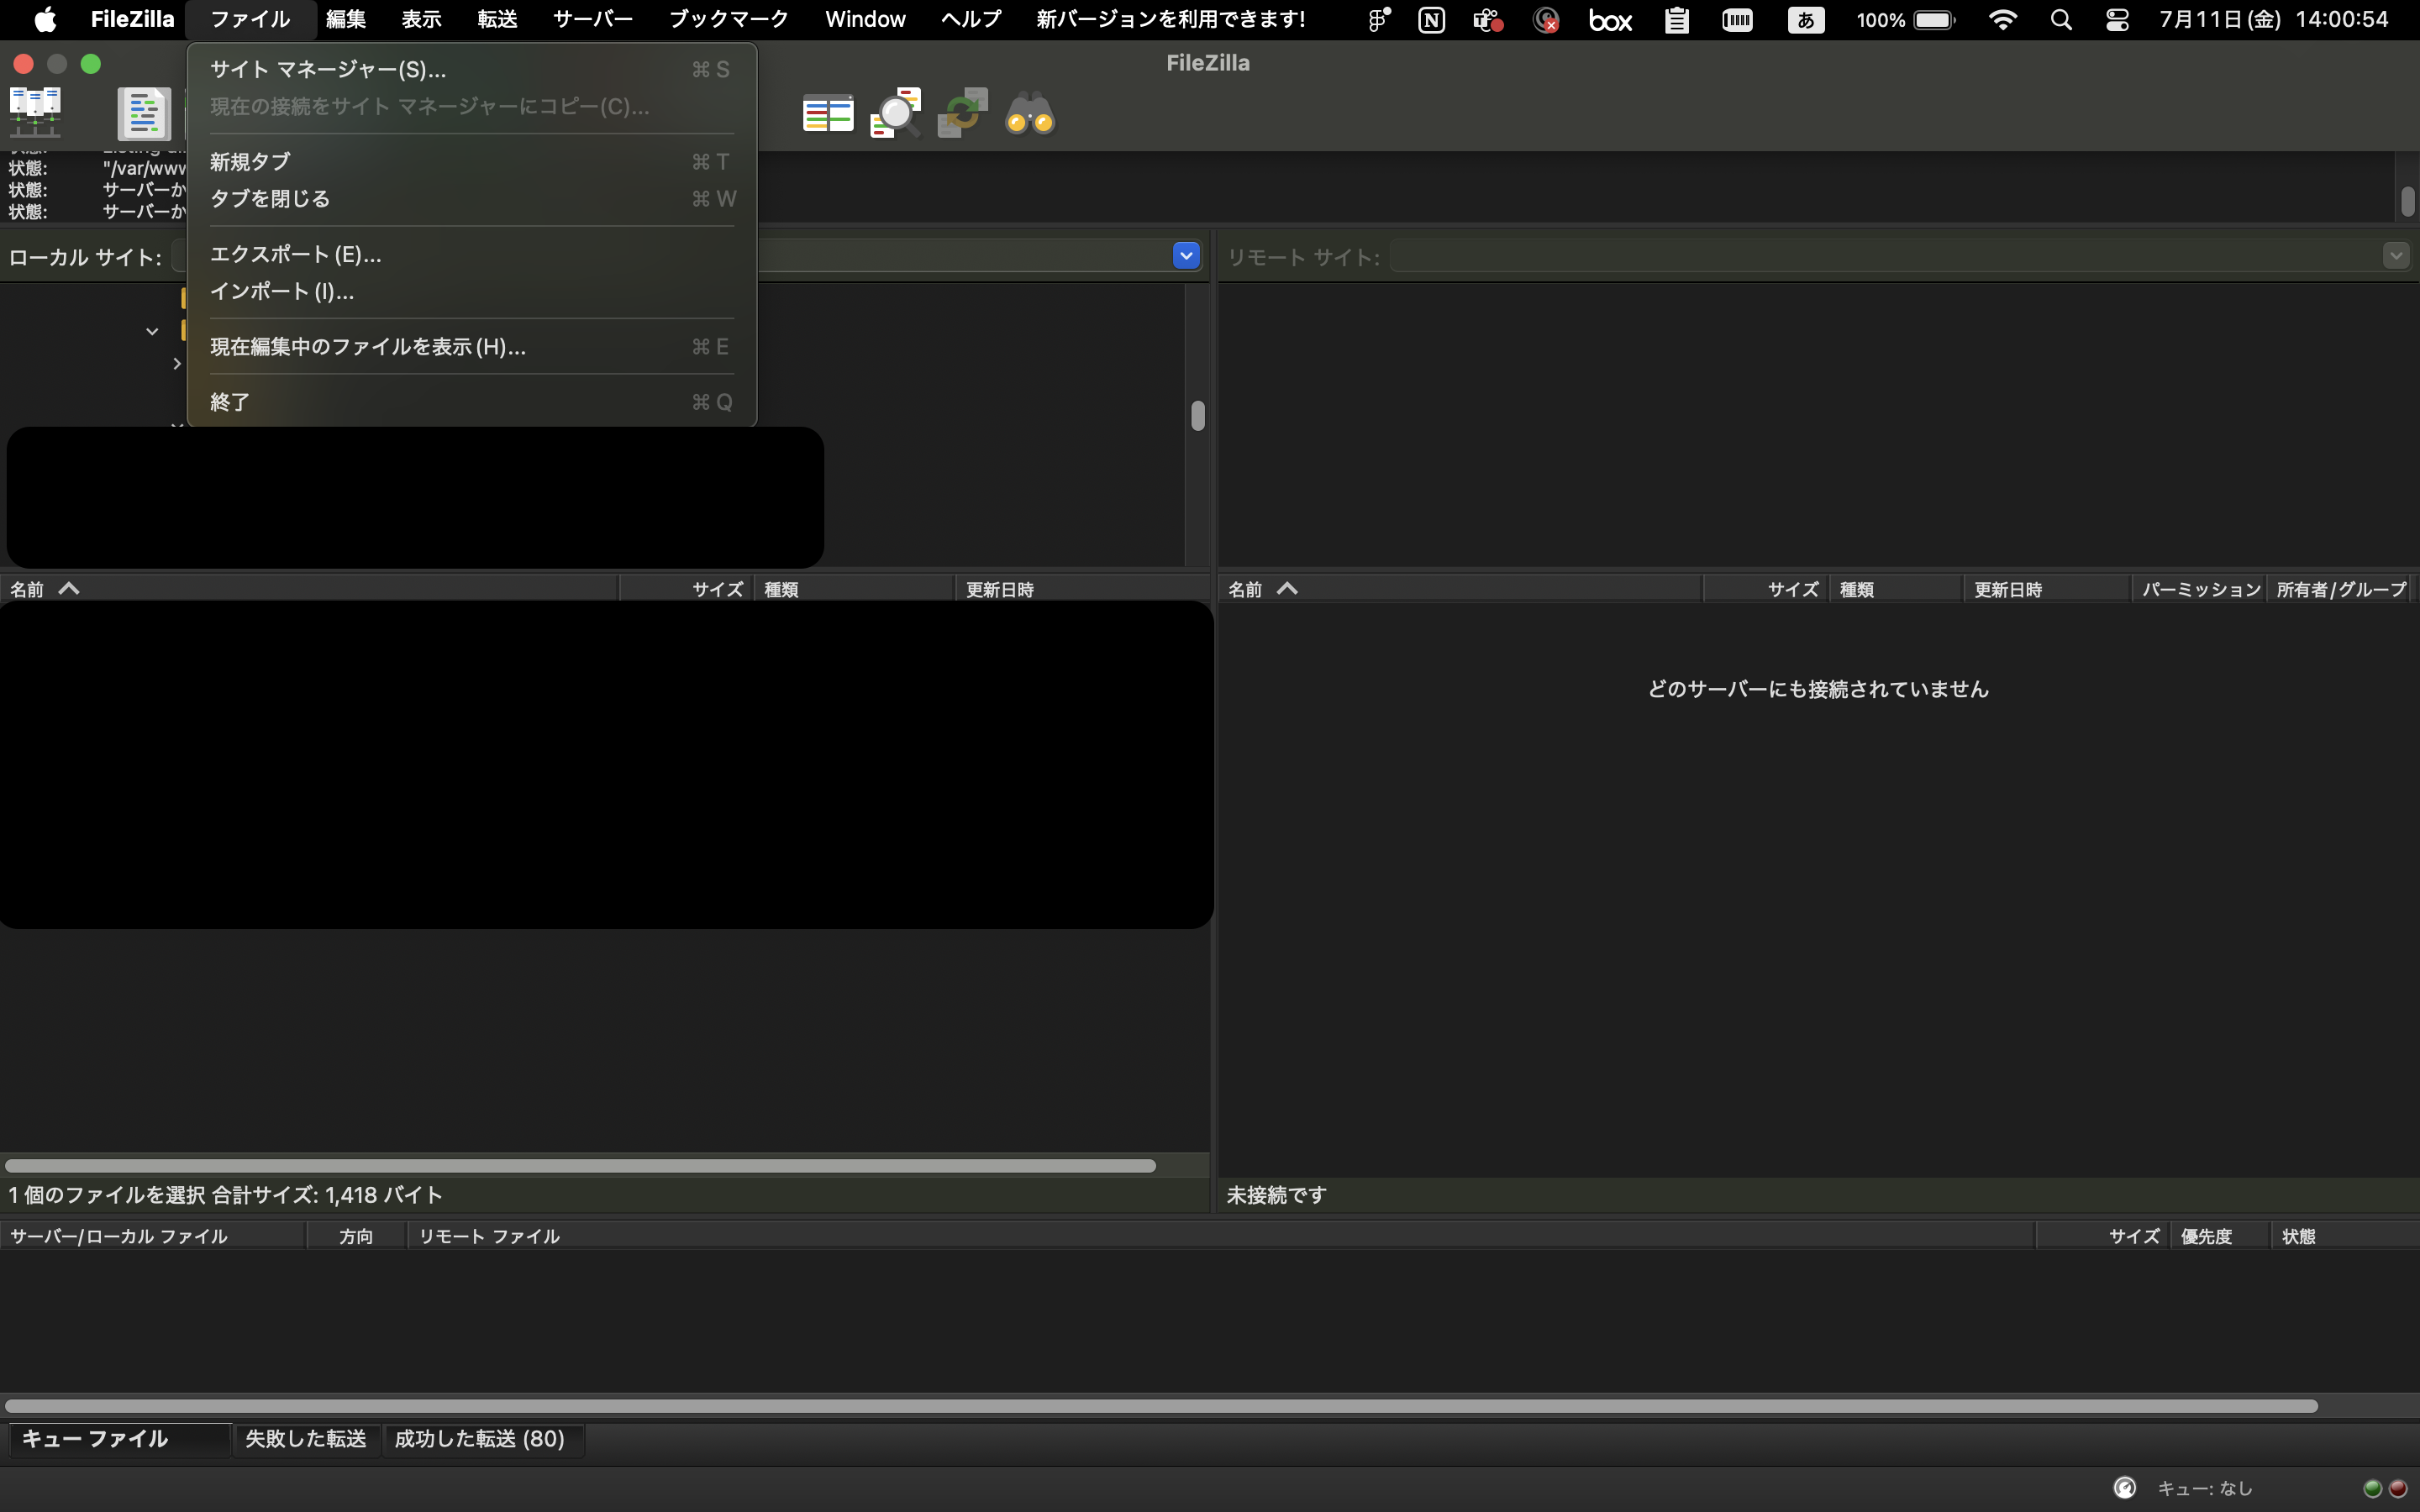Open the remote site path dropdown
The width and height of the screenshot is (2420, 1512).
pos(2396,256)
